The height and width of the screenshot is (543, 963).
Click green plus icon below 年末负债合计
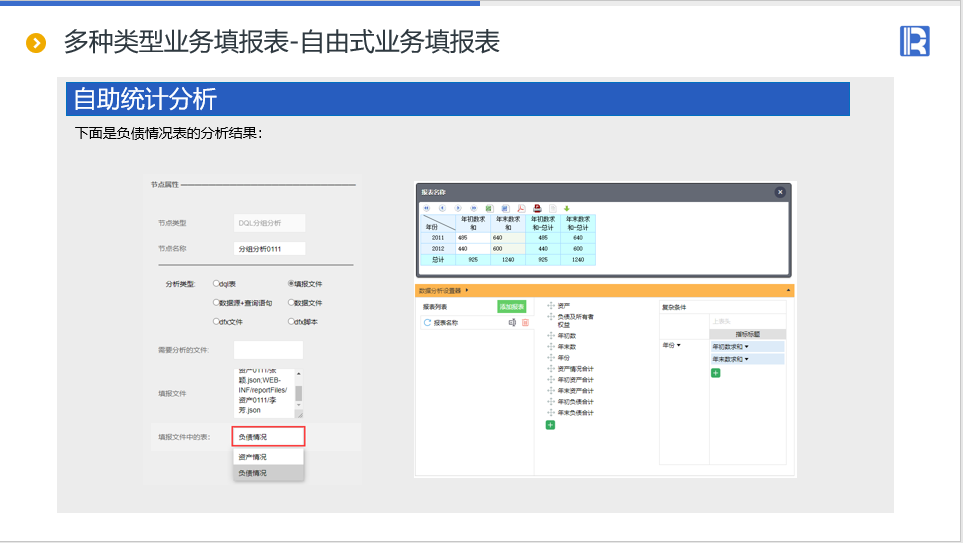click(550, 425)
